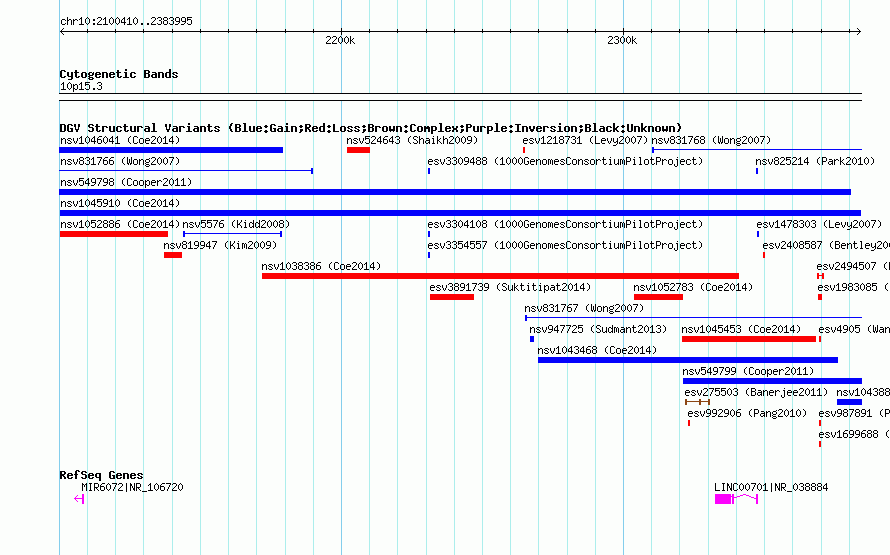This screenshot has height=555, width=890.
Task: Open nsv1043468 (Coe2014) blue gain bar
Action: pos(688,360)
